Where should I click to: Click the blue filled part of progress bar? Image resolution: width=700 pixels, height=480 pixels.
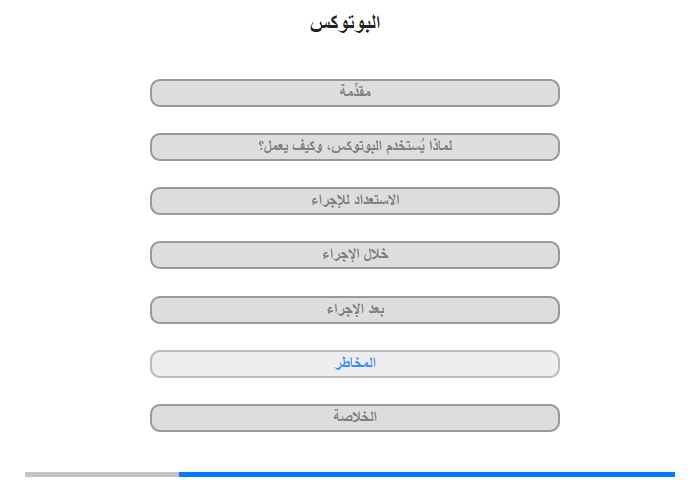coord(427,474)
